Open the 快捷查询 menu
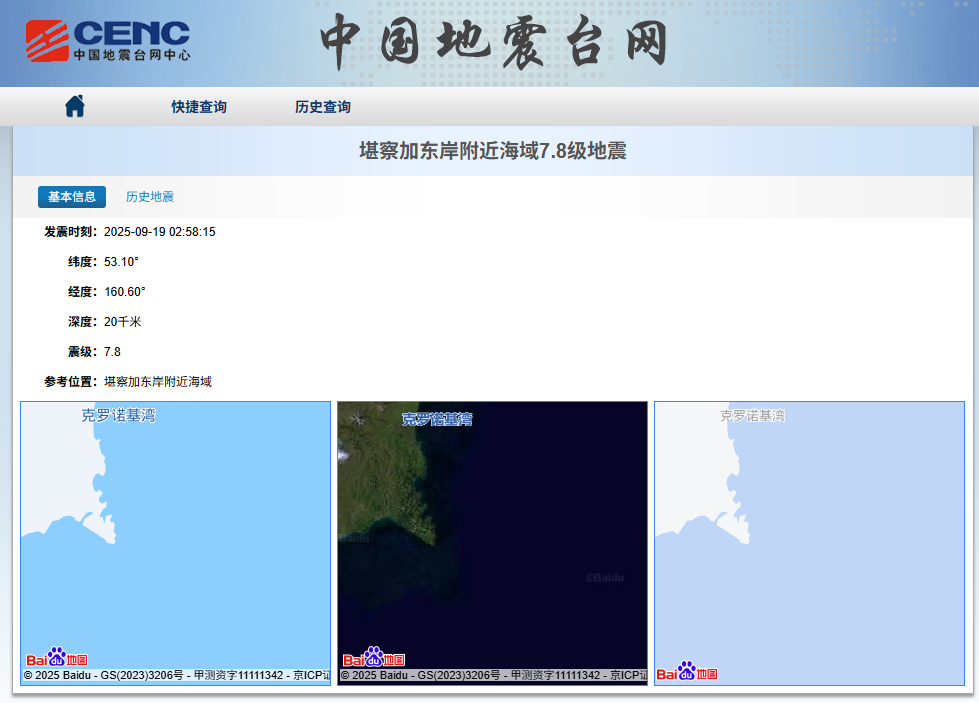979x703 pixels. (x=199, y=107)
